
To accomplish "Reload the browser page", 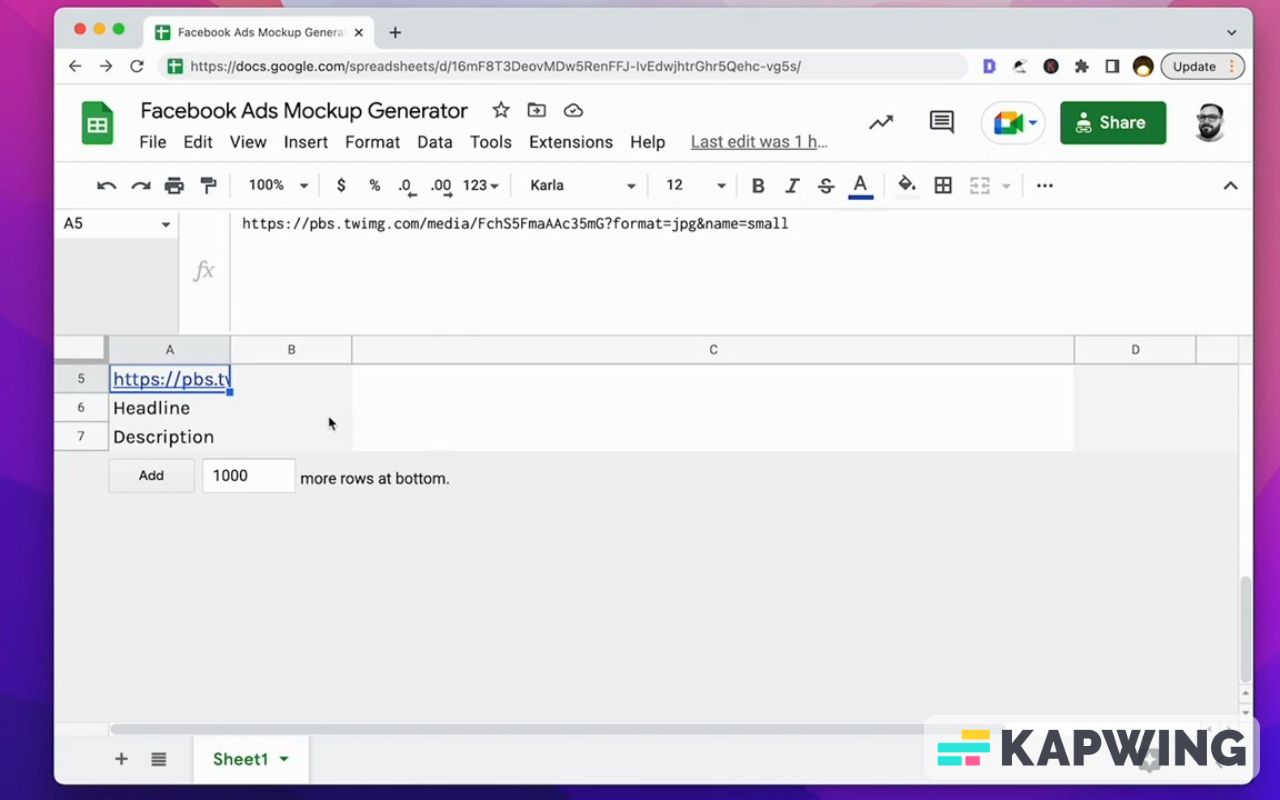I will 137,67.
